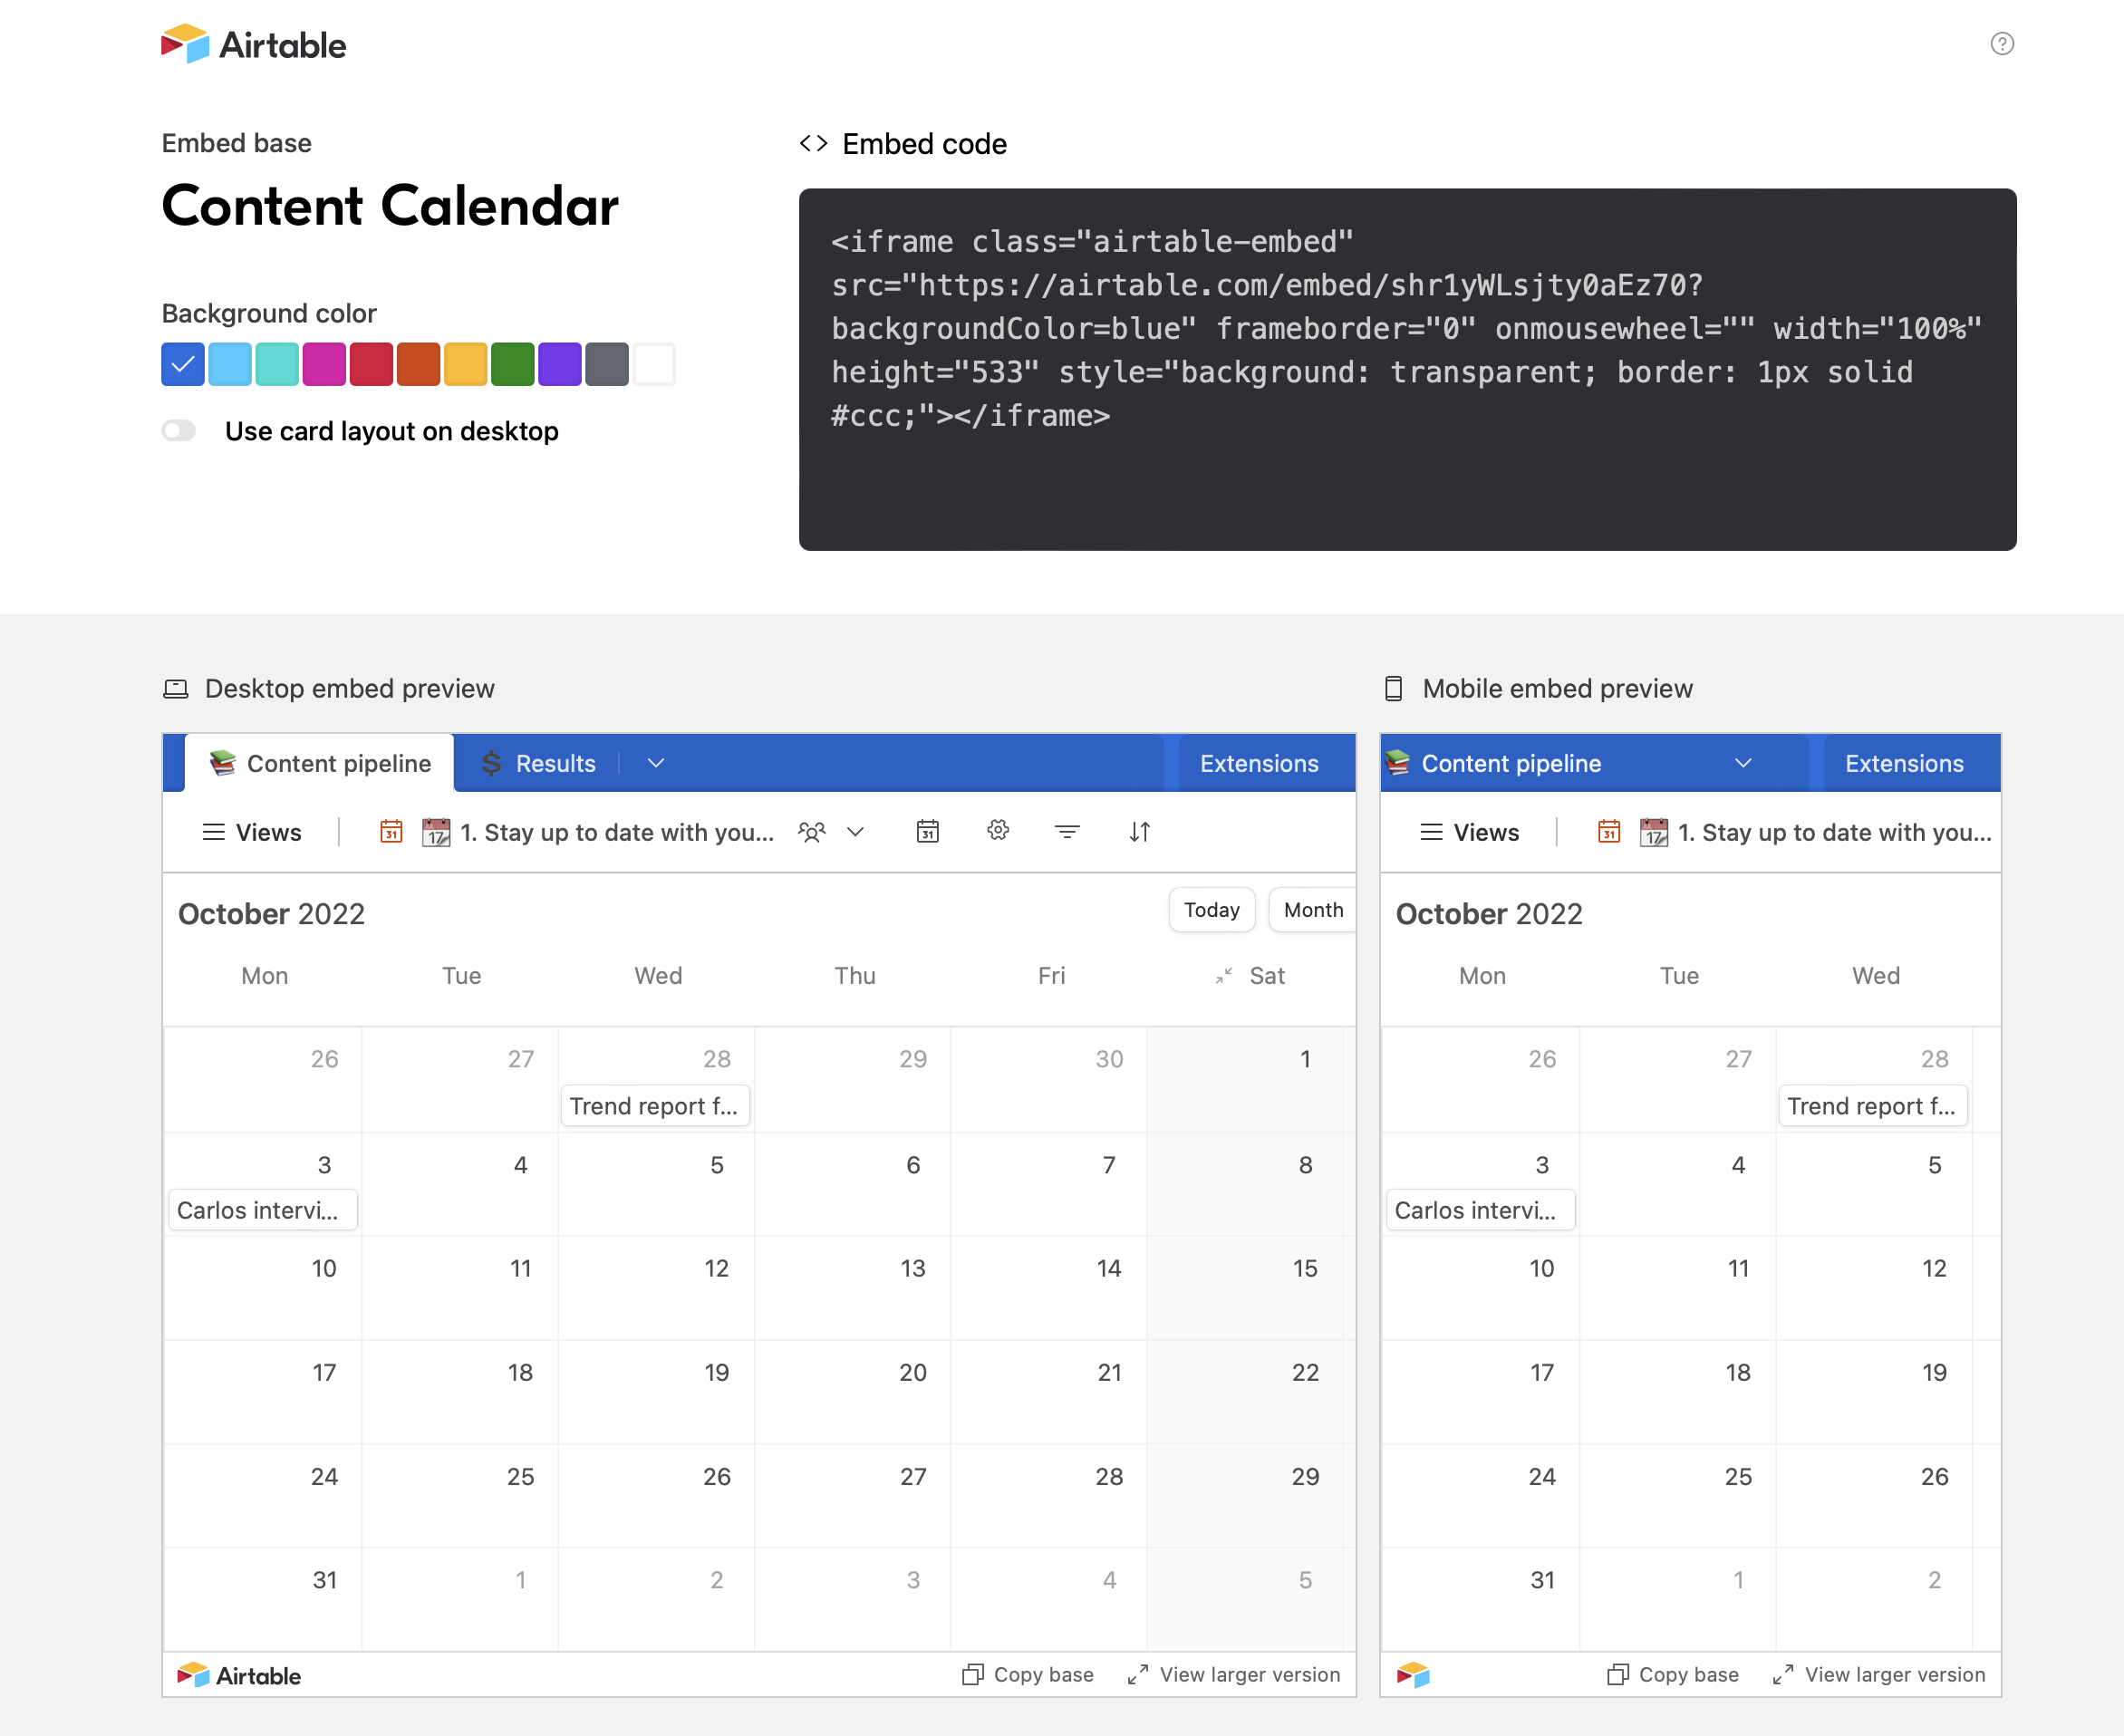Select the white background color swatch

(654, 364)
